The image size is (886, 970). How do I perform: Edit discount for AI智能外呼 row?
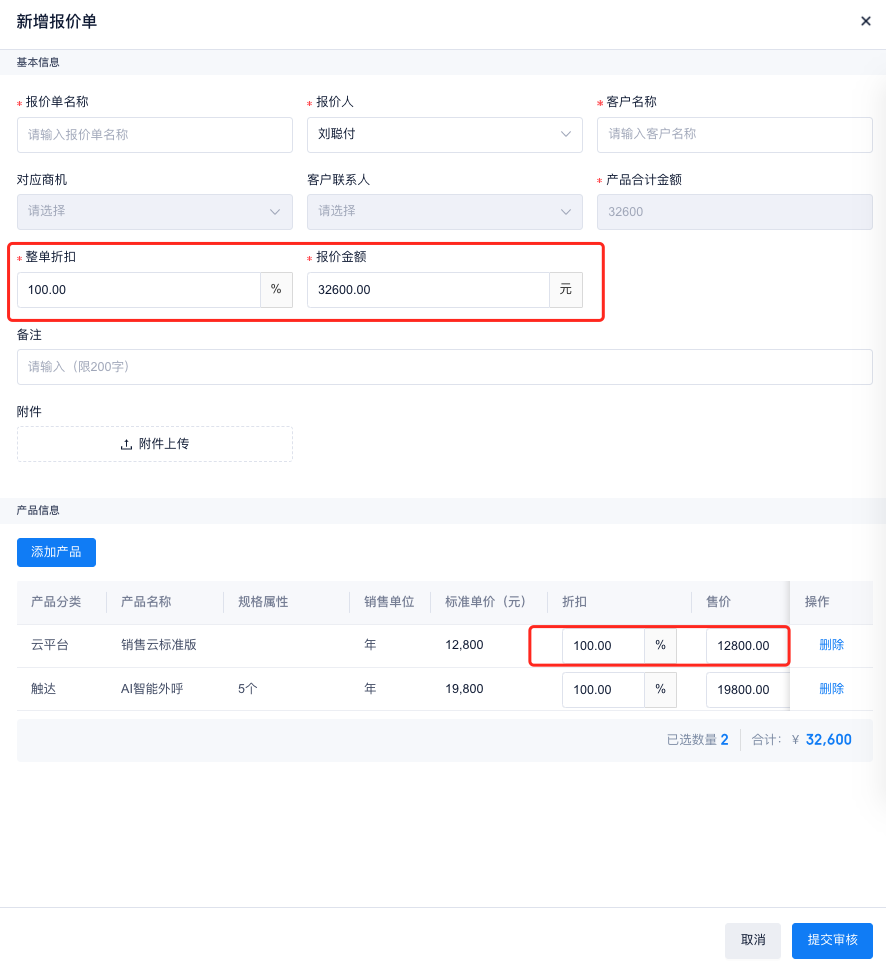point(602,690)
